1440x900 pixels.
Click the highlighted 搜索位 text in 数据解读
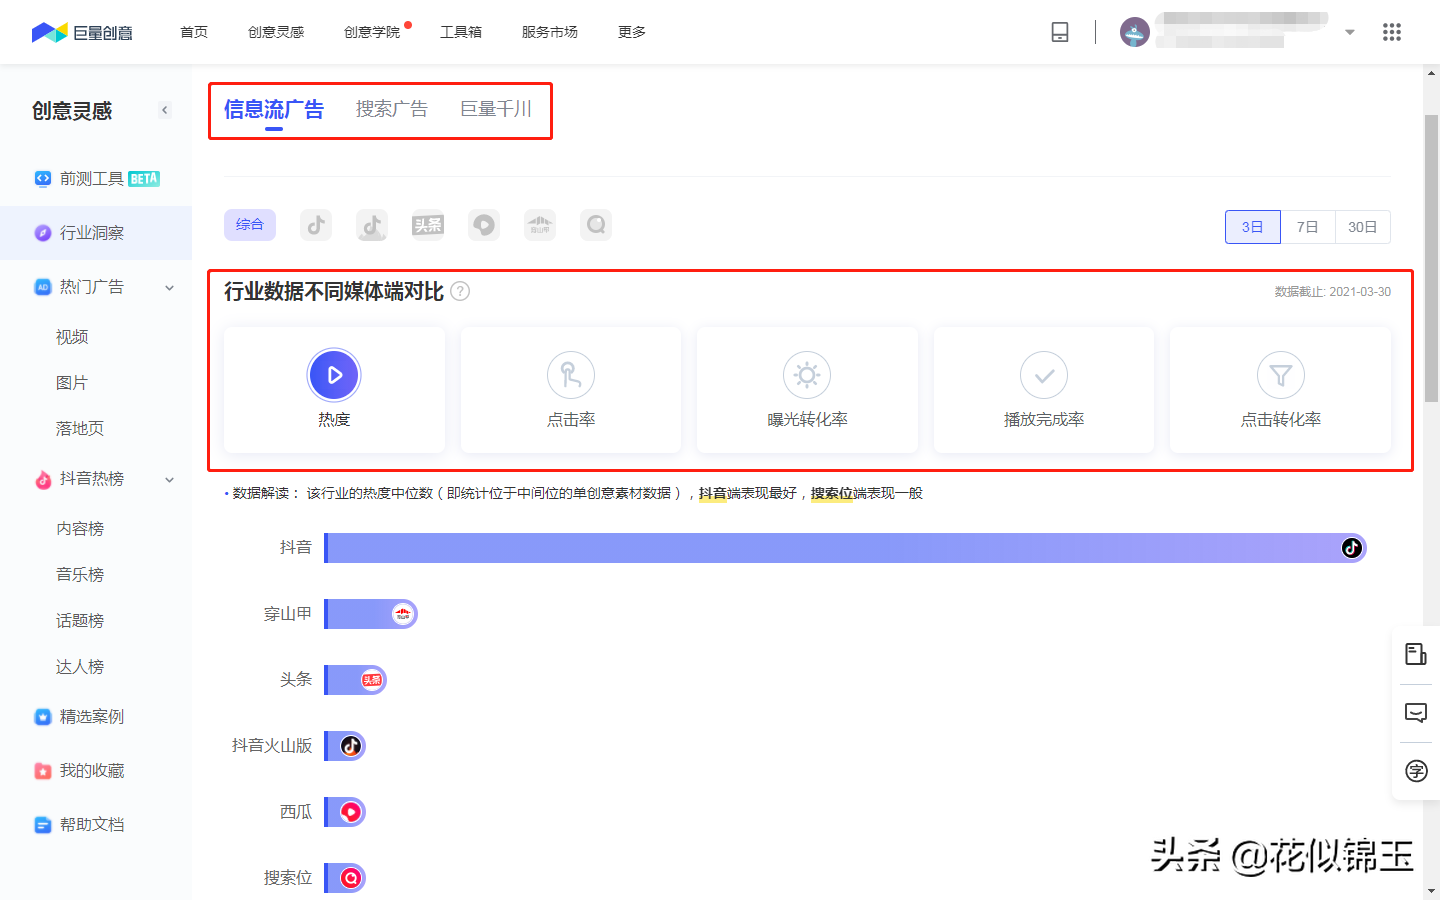point(832,493)
